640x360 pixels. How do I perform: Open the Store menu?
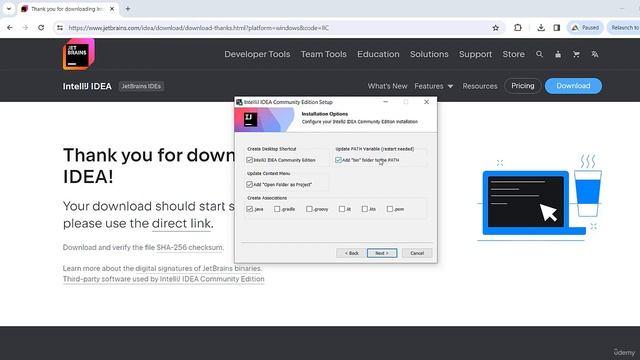click(x=513, y=54)
